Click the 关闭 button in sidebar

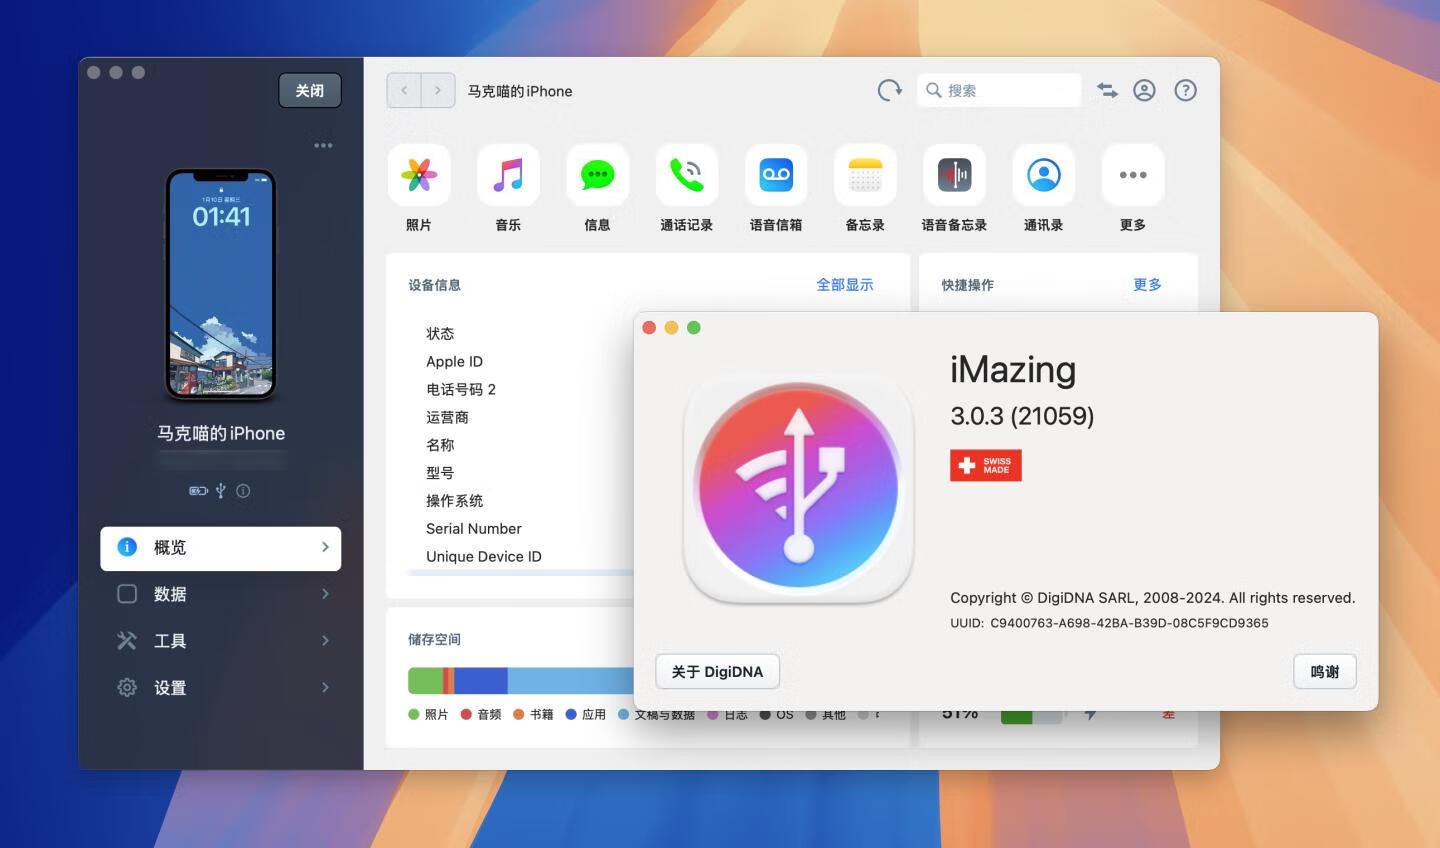(x=310, y=90)
